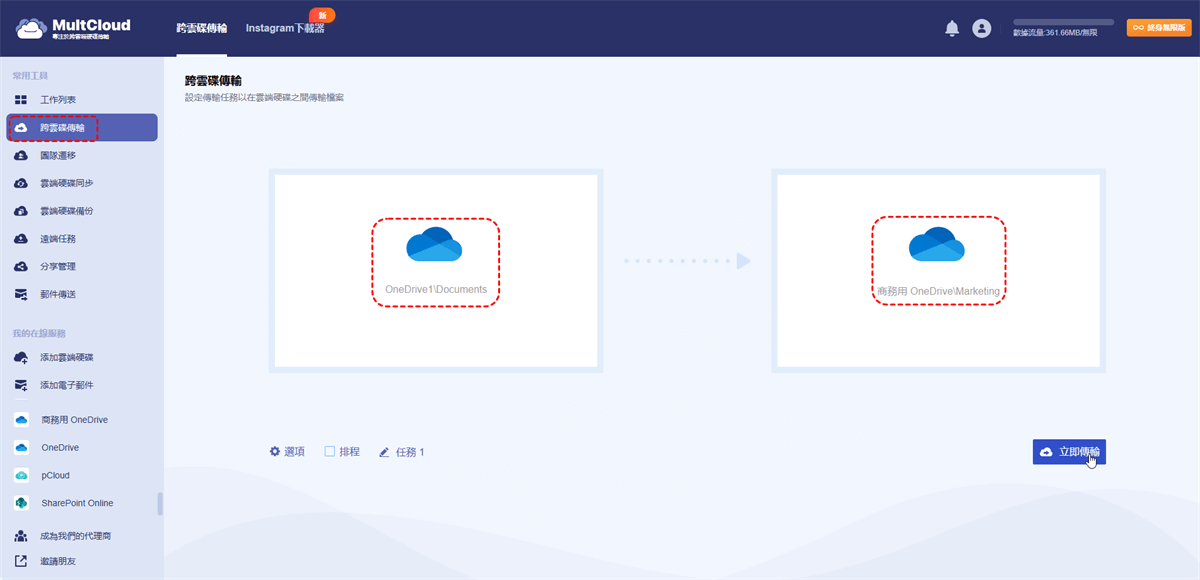Click the 任務 1 pencil icon

point(384,453)
